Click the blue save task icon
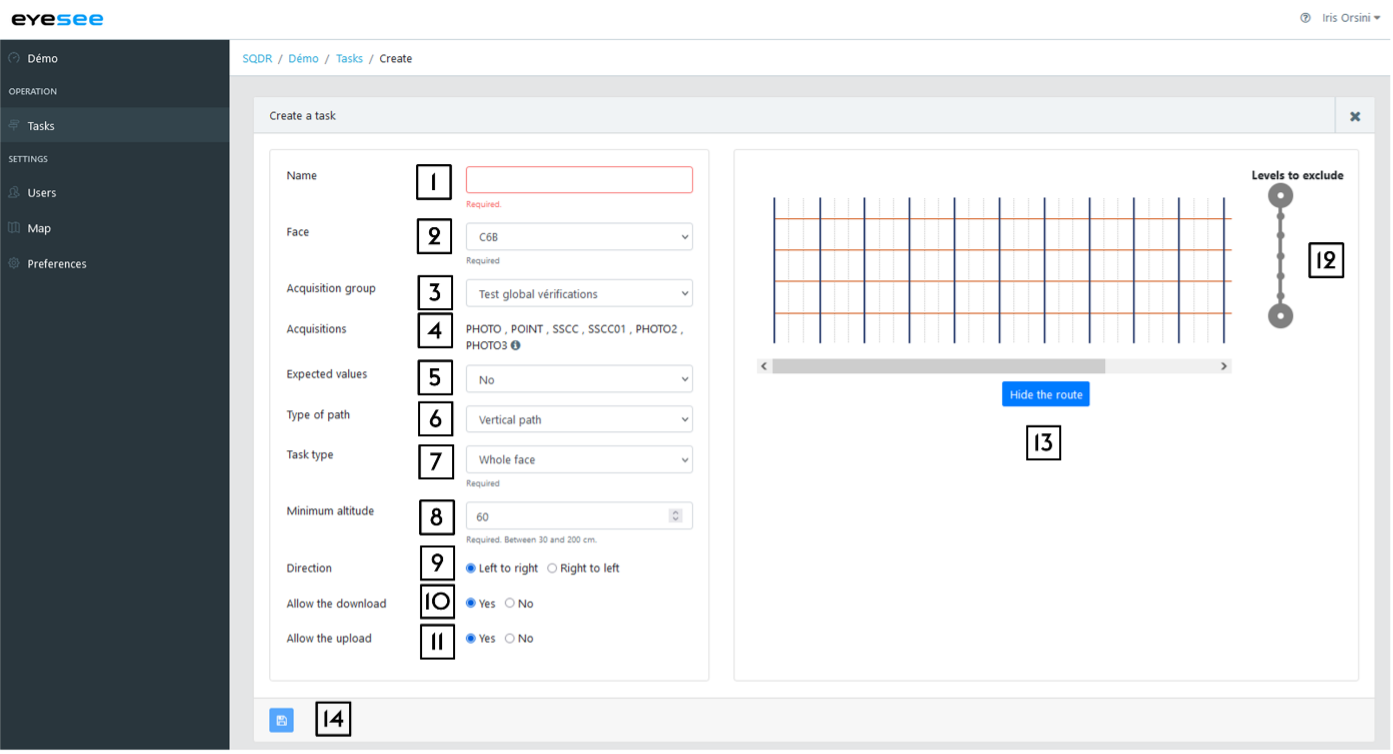 [282, 721]
